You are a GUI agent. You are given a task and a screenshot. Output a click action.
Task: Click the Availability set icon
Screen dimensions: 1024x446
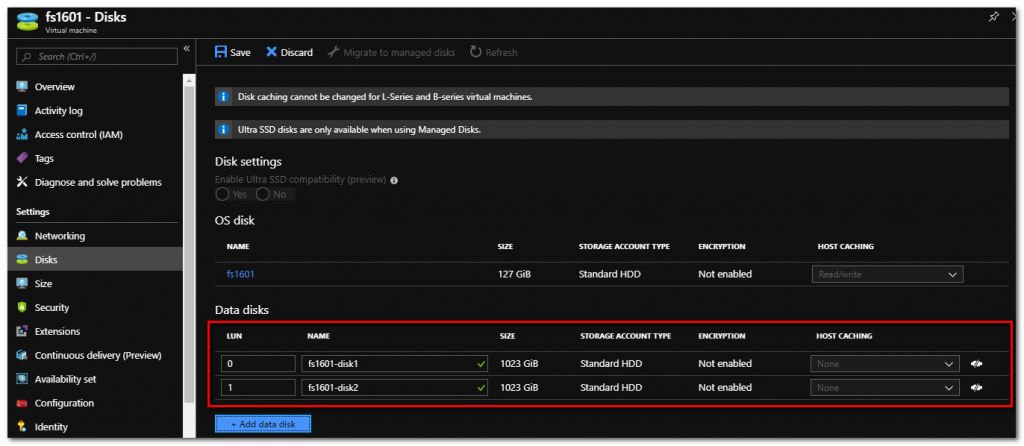pyautogui.click(x=22, y=379)
